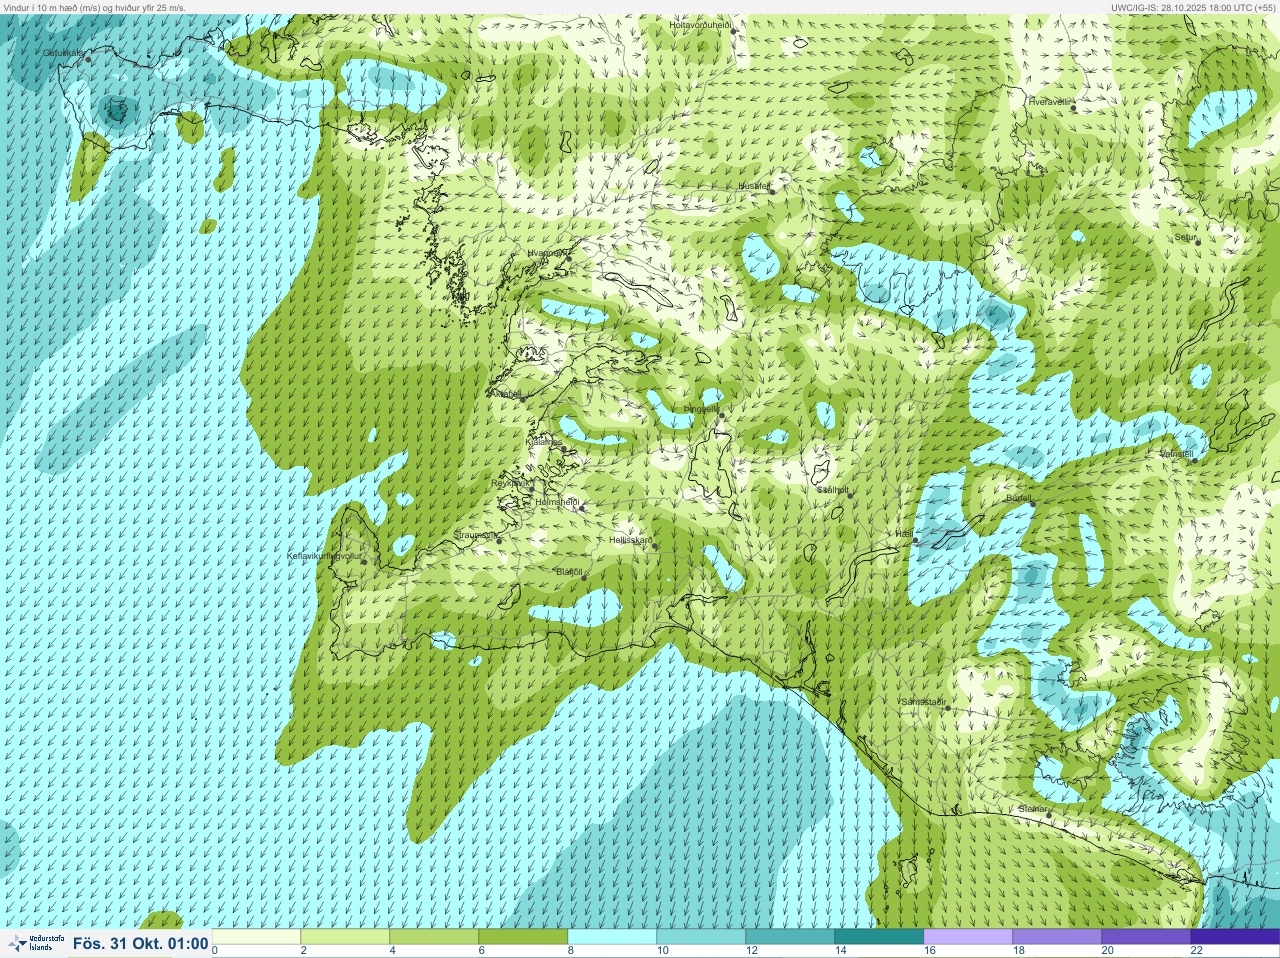Viewport: 1280px width, 958px height.
Task: Click the Húsafell station label
Action: [x=755, y=186]
